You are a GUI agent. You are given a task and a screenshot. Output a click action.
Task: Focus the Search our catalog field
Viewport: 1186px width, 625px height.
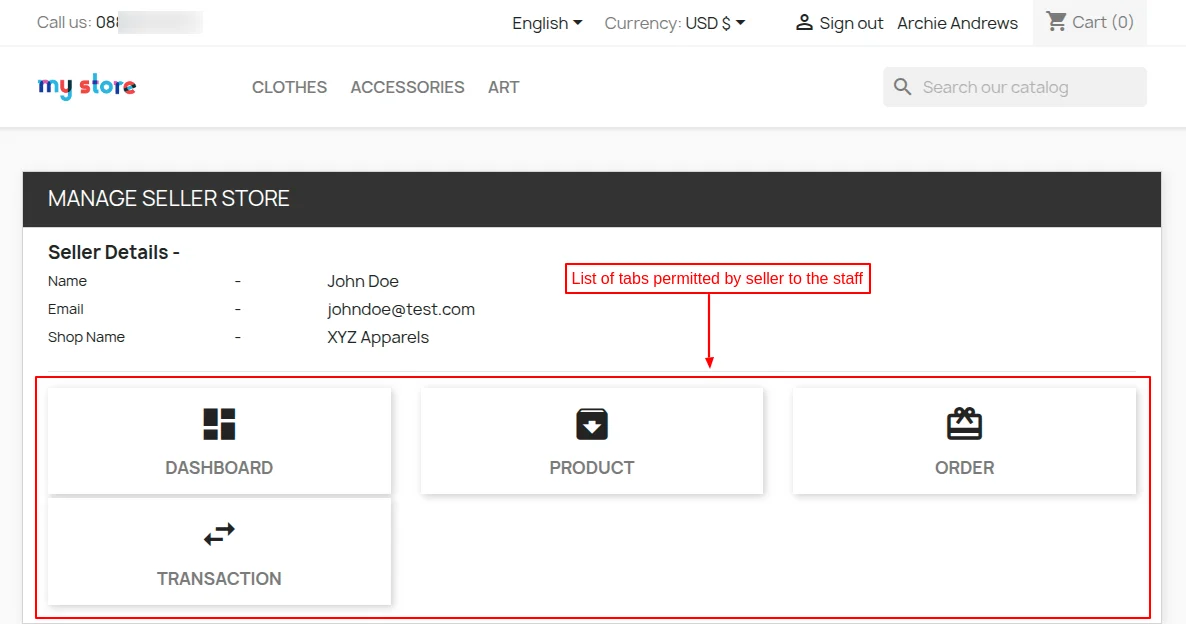1028,87
